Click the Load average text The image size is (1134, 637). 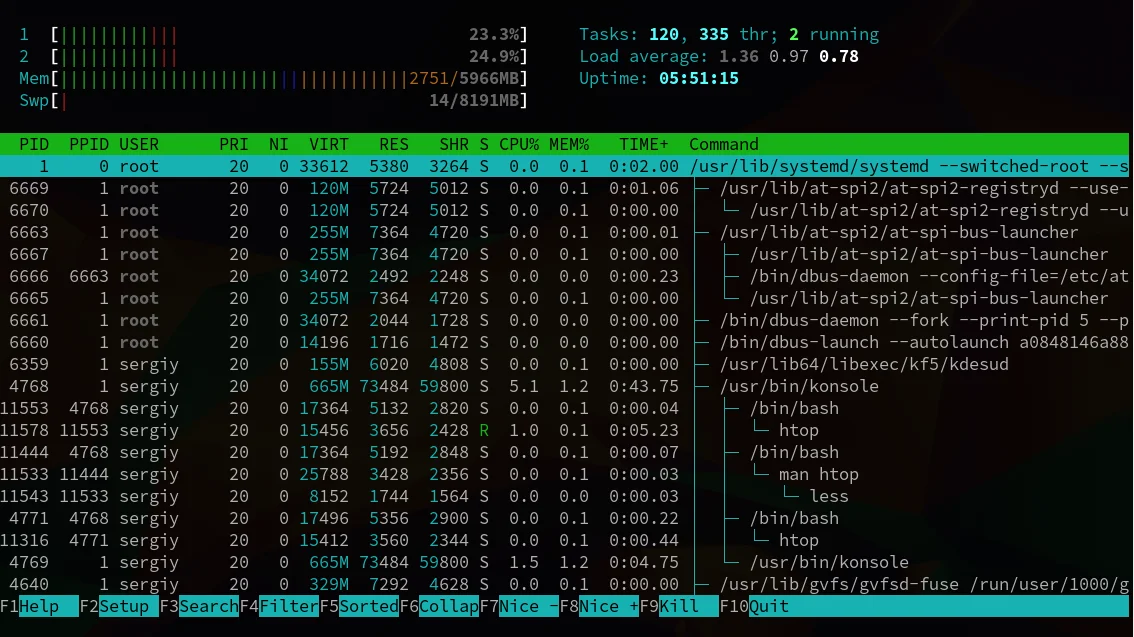(x=719, y=56)
